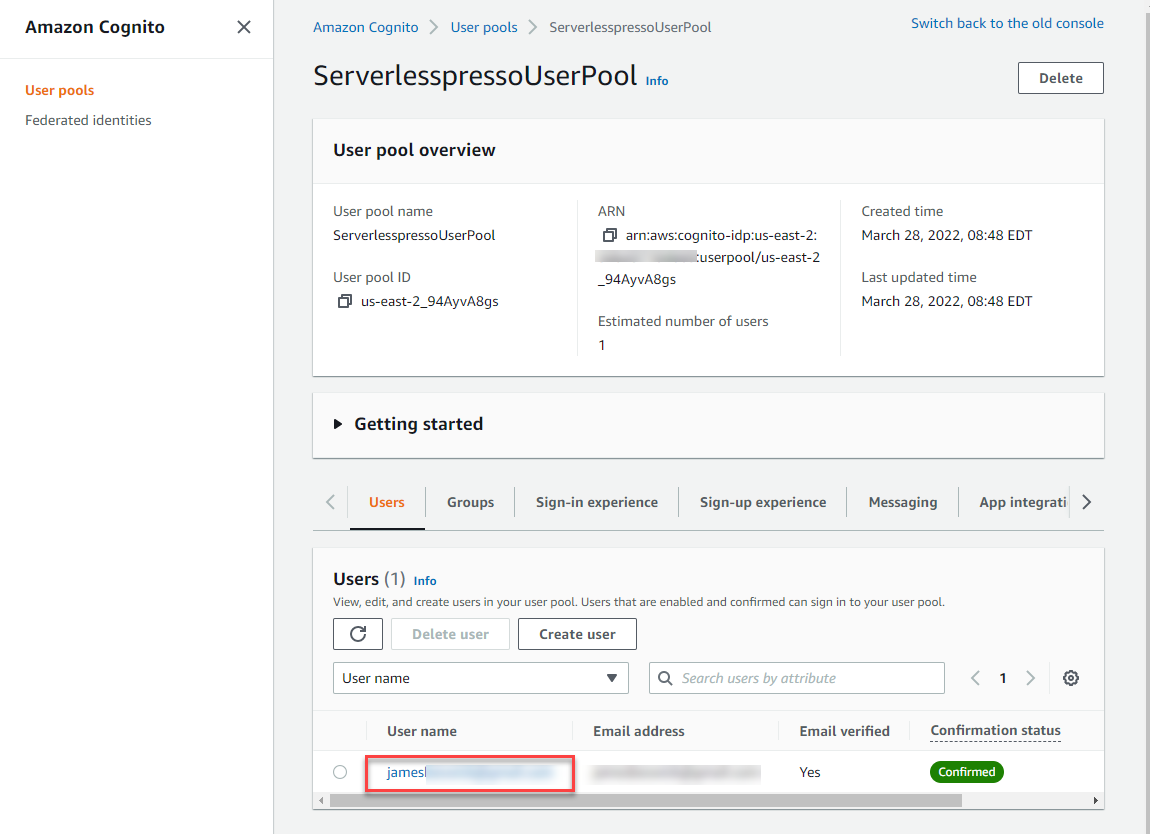Open Amazon Cognito breadcrumb link
This screenshot has height=834, width=1150.
coord(366,27)
